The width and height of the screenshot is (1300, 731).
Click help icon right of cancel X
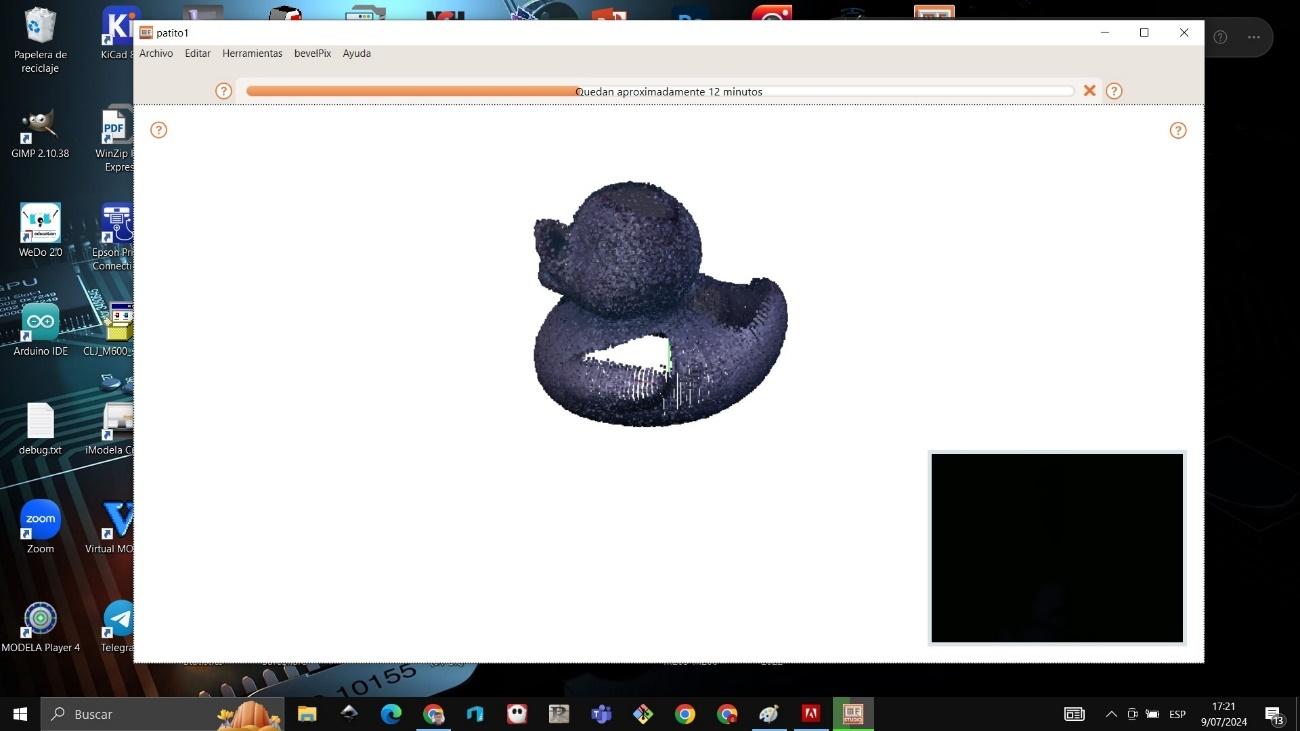pos(1114,91)
